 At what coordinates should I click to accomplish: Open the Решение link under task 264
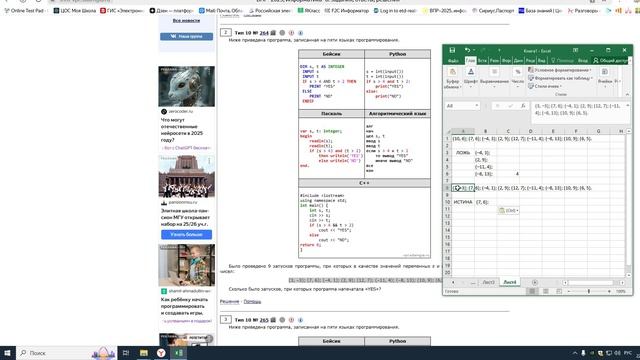(x=229, y=302)
